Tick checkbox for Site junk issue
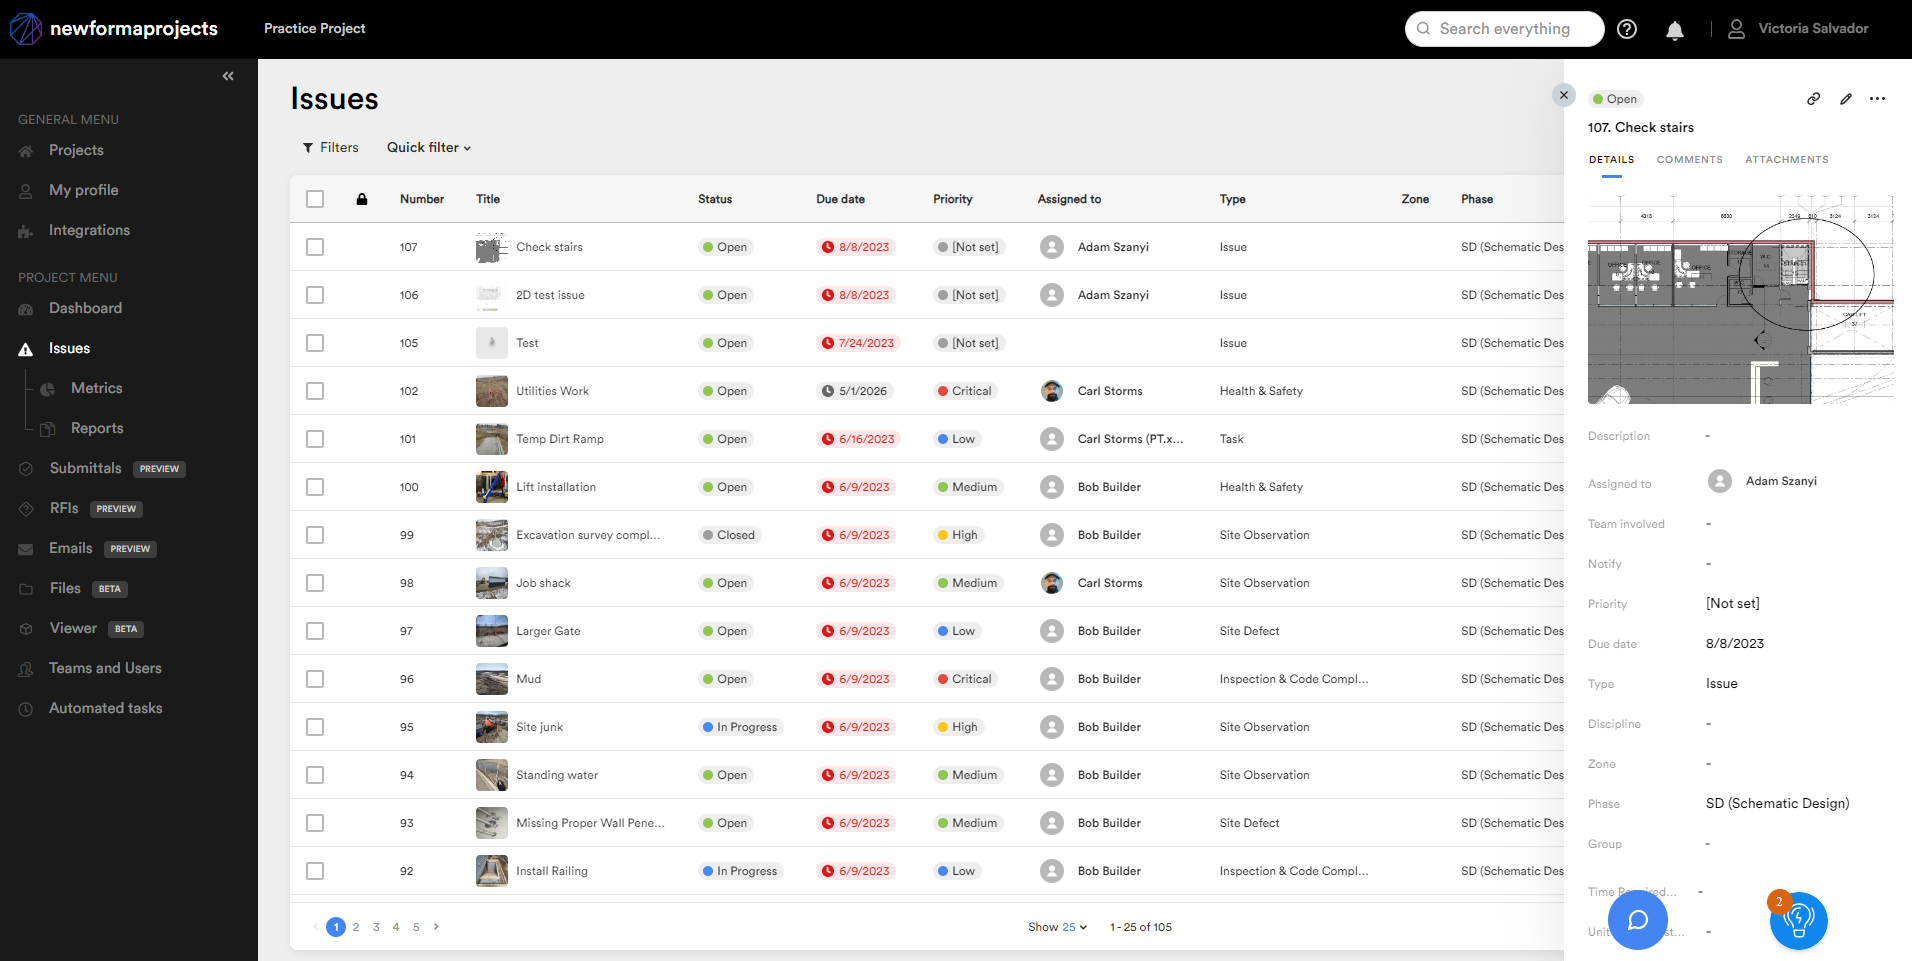This screenshot has height=961, width=1912. [315, 727]
